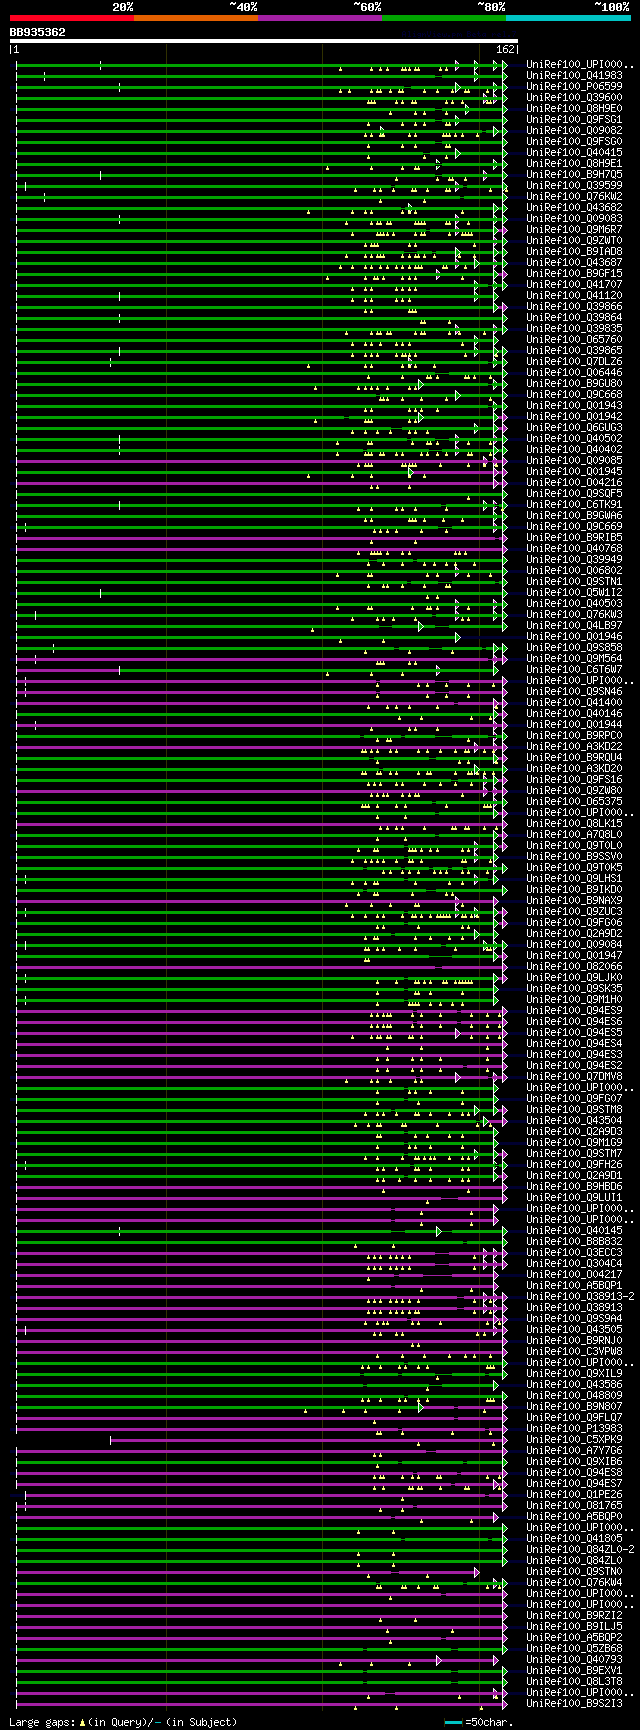Select the UniRef100_B9H7Q5 label
This screenshot has height=1730, width=640.
click(x=574, y=174)
